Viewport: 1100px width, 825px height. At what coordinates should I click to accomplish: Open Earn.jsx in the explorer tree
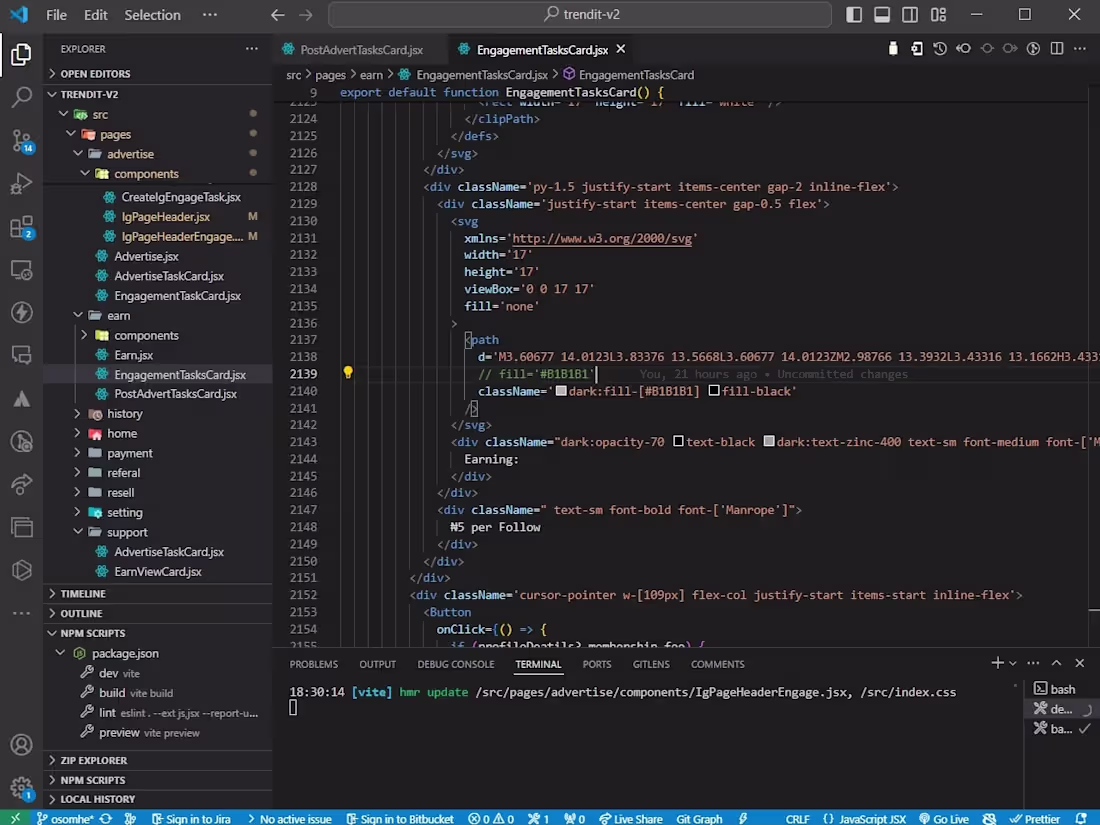click(133, 355)
